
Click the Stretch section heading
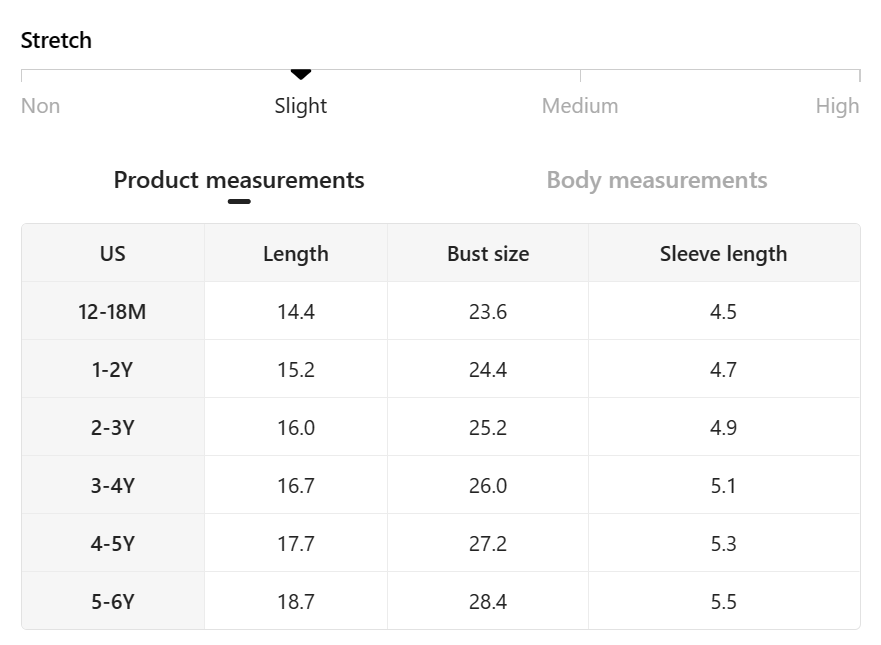tap(56, 41)
